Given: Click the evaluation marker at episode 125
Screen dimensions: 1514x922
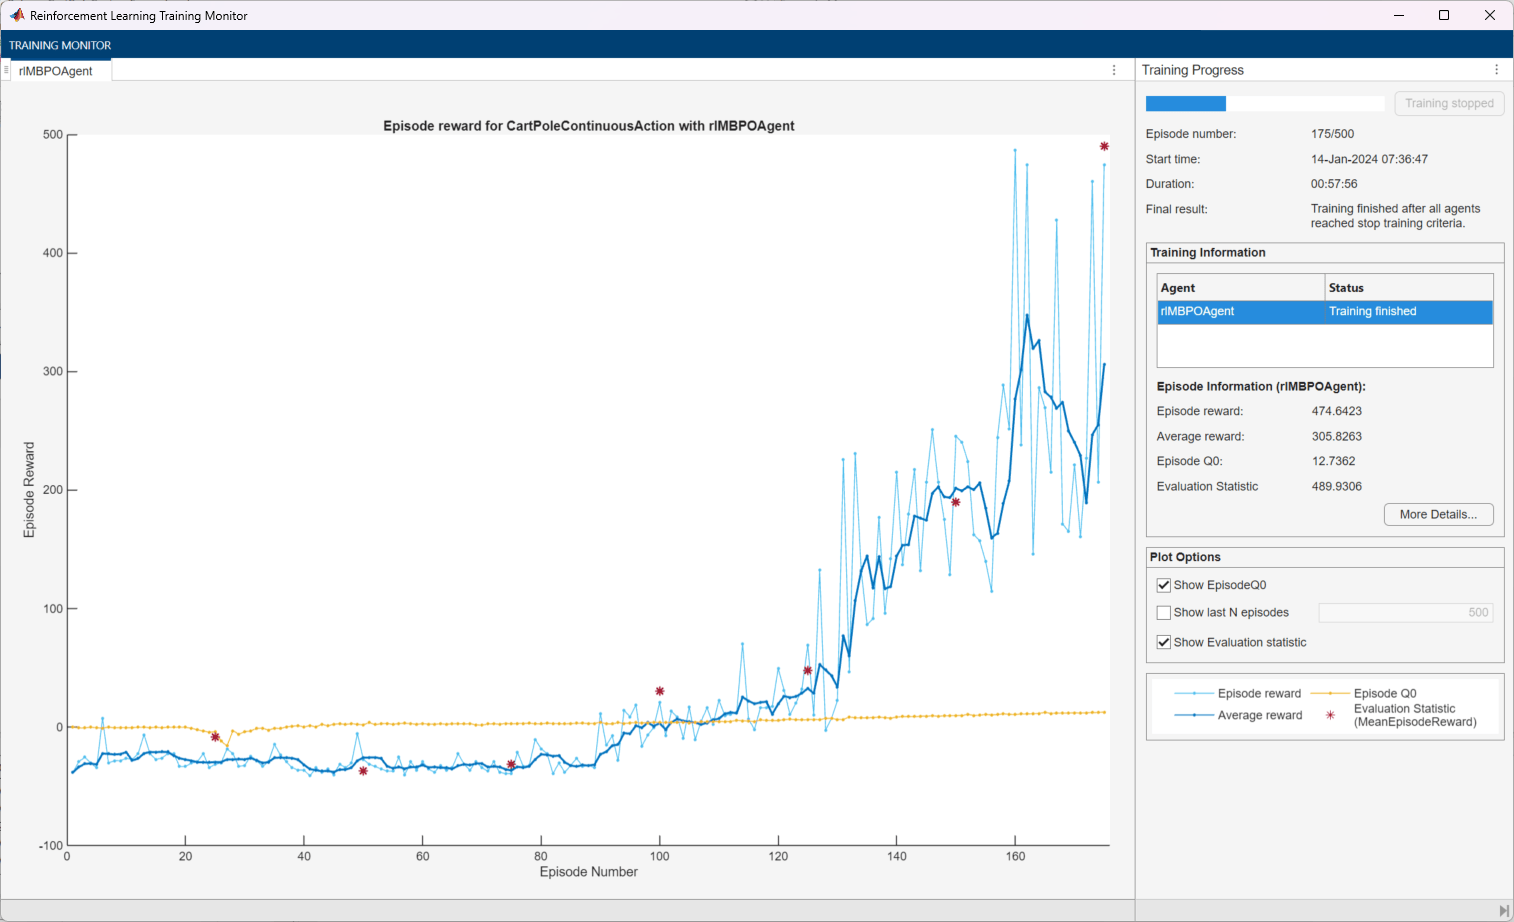Looking at the screenshot, I should coord(808,670).
